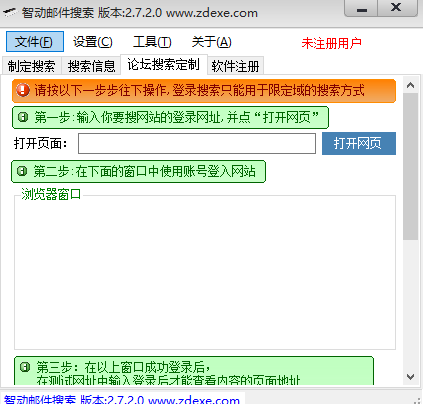Click the scrollbar up arrow
The height and width of the screenshot is (404, 423).
[x=410, y=85]
